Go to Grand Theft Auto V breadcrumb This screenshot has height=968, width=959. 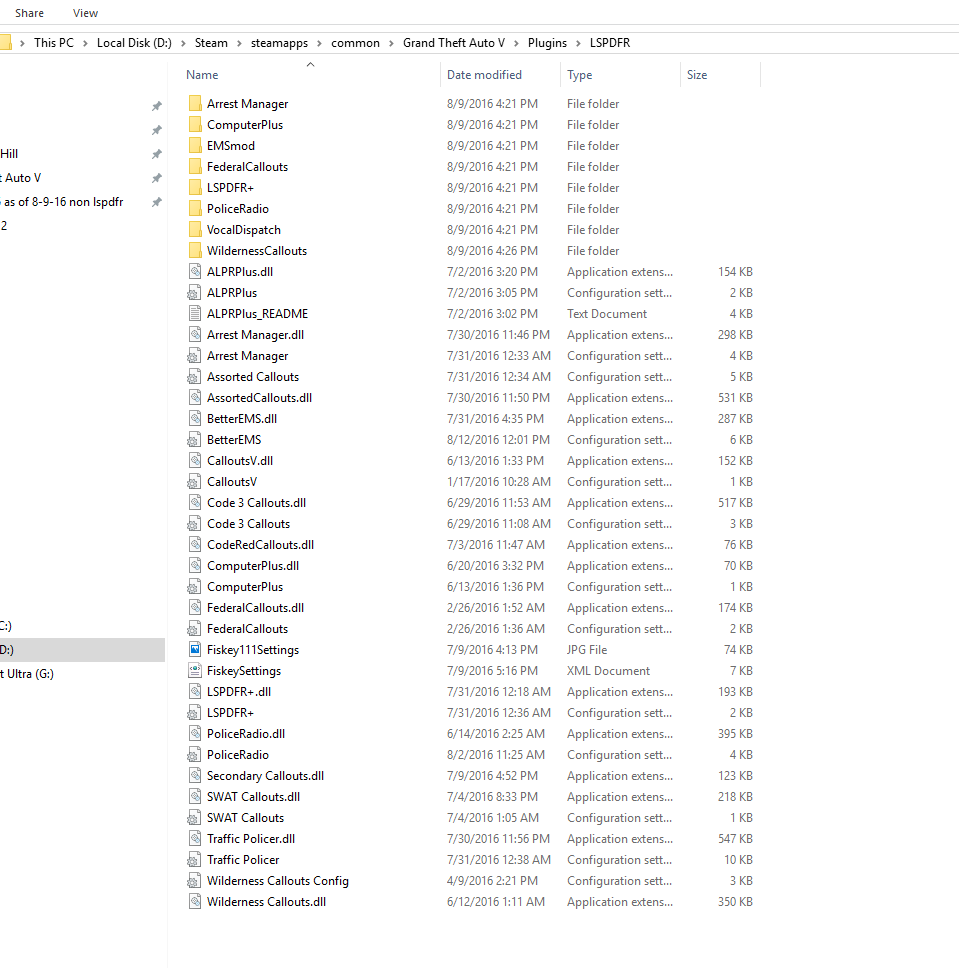tap(454, 43)
